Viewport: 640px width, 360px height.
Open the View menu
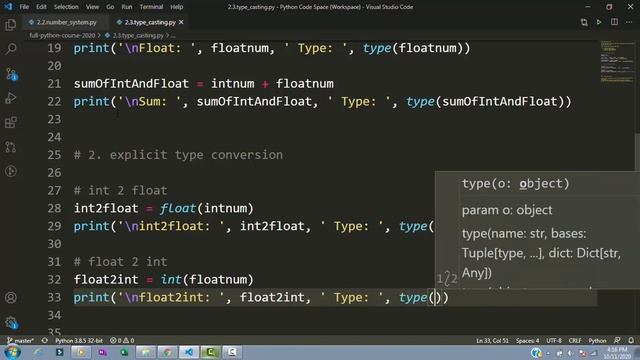pyautogui.click(x=92, y=7)
